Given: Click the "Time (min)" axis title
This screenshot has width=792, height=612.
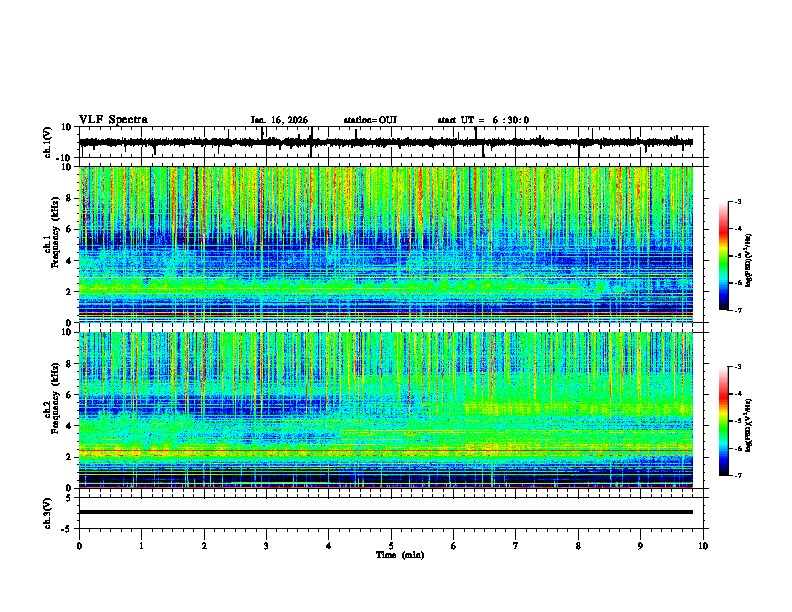Looking at the screenshot, I should [x=400, y=555].
